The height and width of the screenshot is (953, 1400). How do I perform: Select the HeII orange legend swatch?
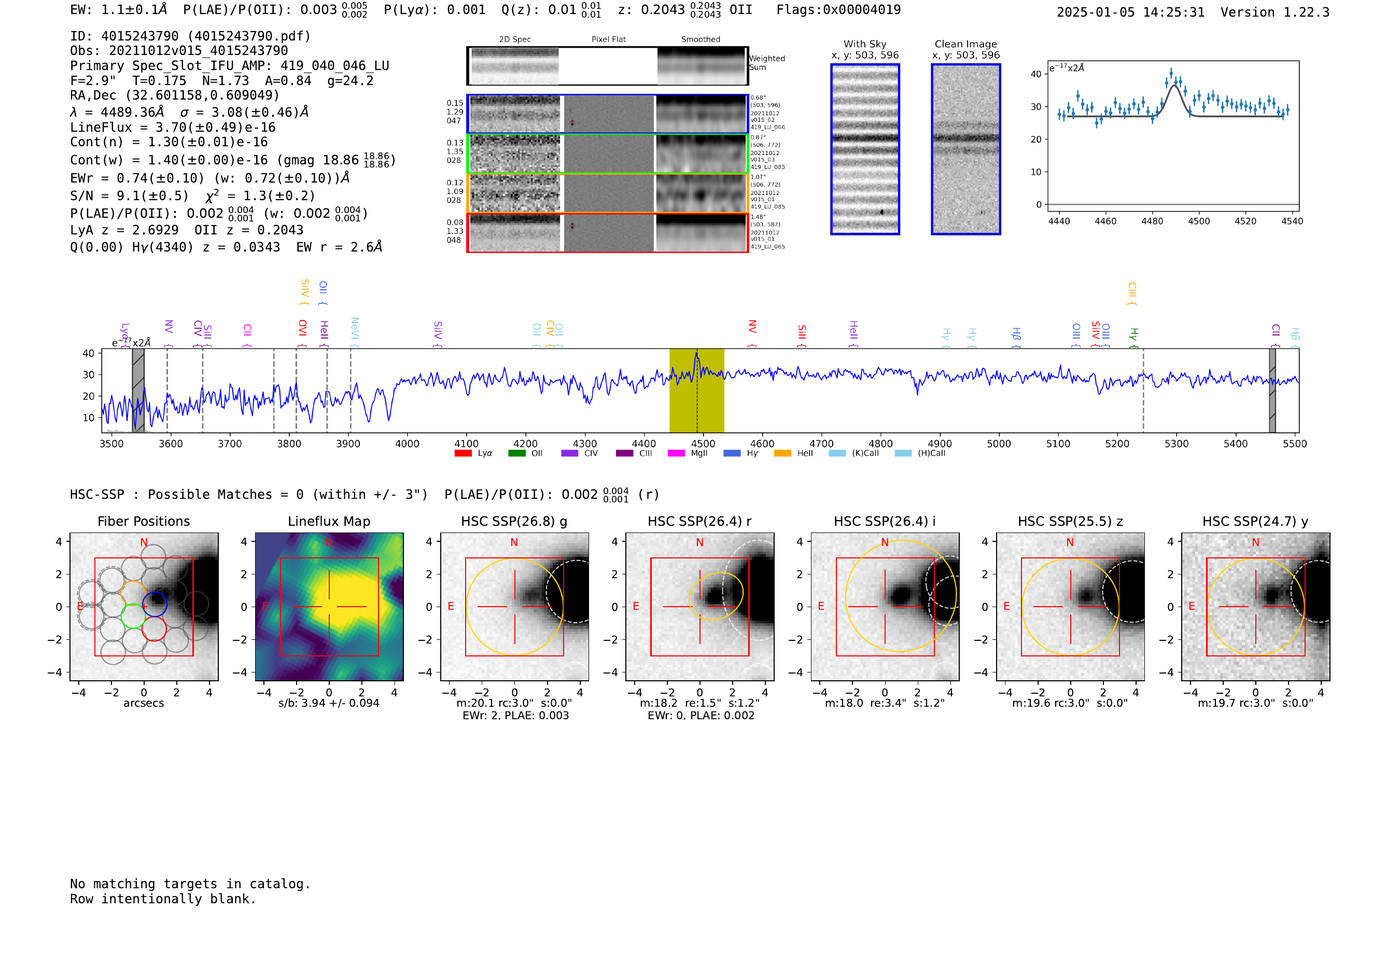click(x=783, y=453)
